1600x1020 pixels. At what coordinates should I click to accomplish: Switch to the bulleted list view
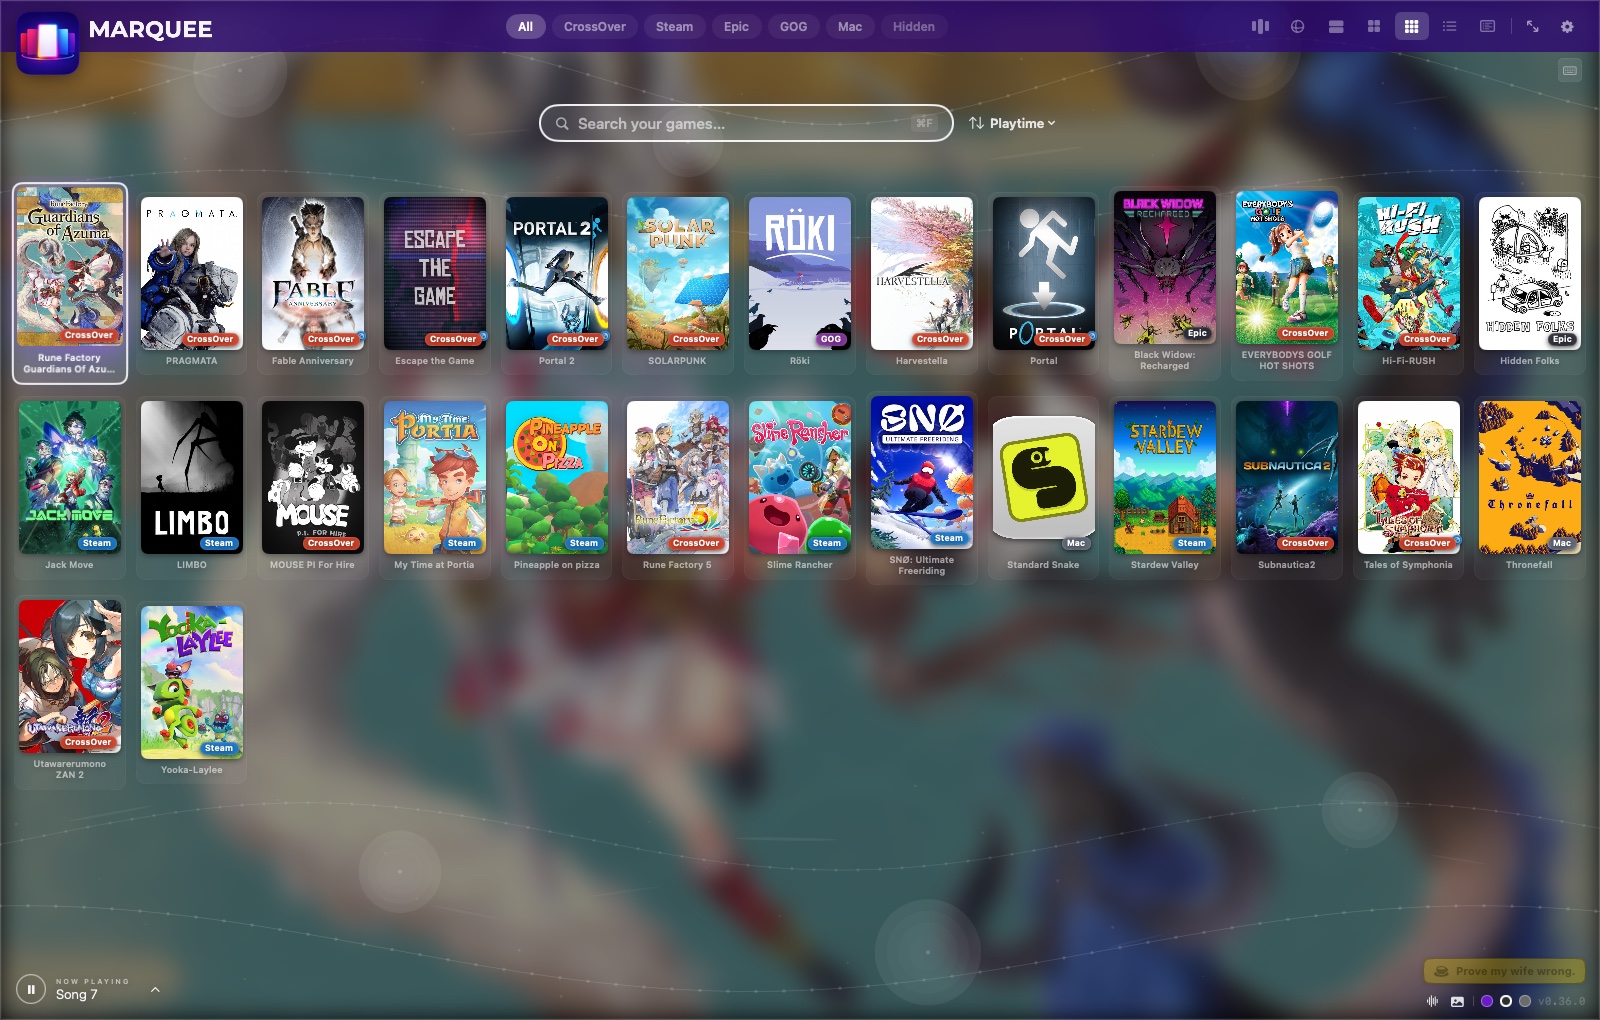(x=1450, y=27)
